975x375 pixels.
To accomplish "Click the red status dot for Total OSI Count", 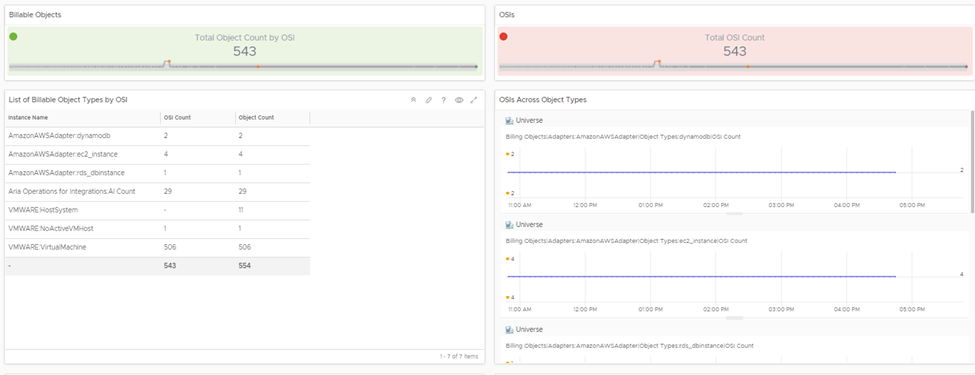I will 504,37.
